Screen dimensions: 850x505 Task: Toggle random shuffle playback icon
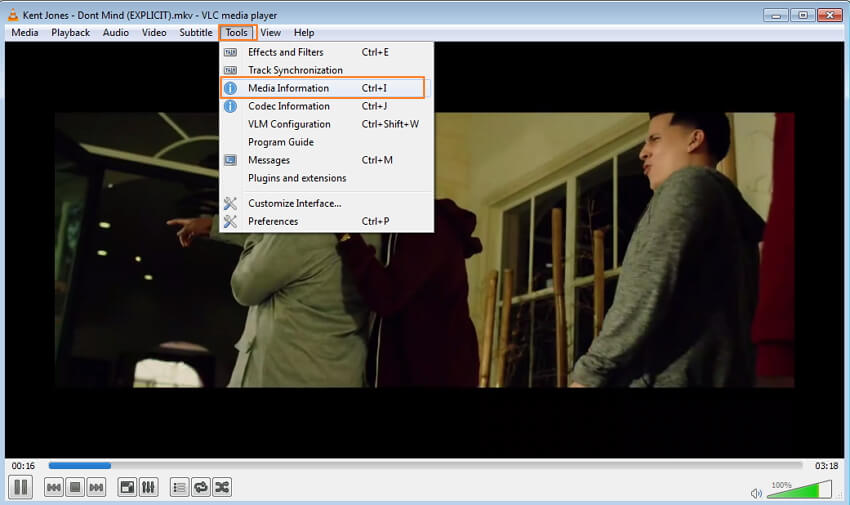click(x=222, y=488)
